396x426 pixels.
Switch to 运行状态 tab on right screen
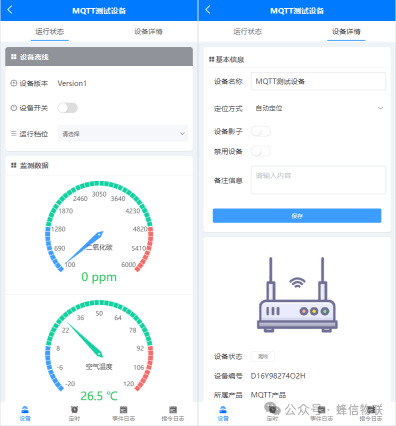247,32
